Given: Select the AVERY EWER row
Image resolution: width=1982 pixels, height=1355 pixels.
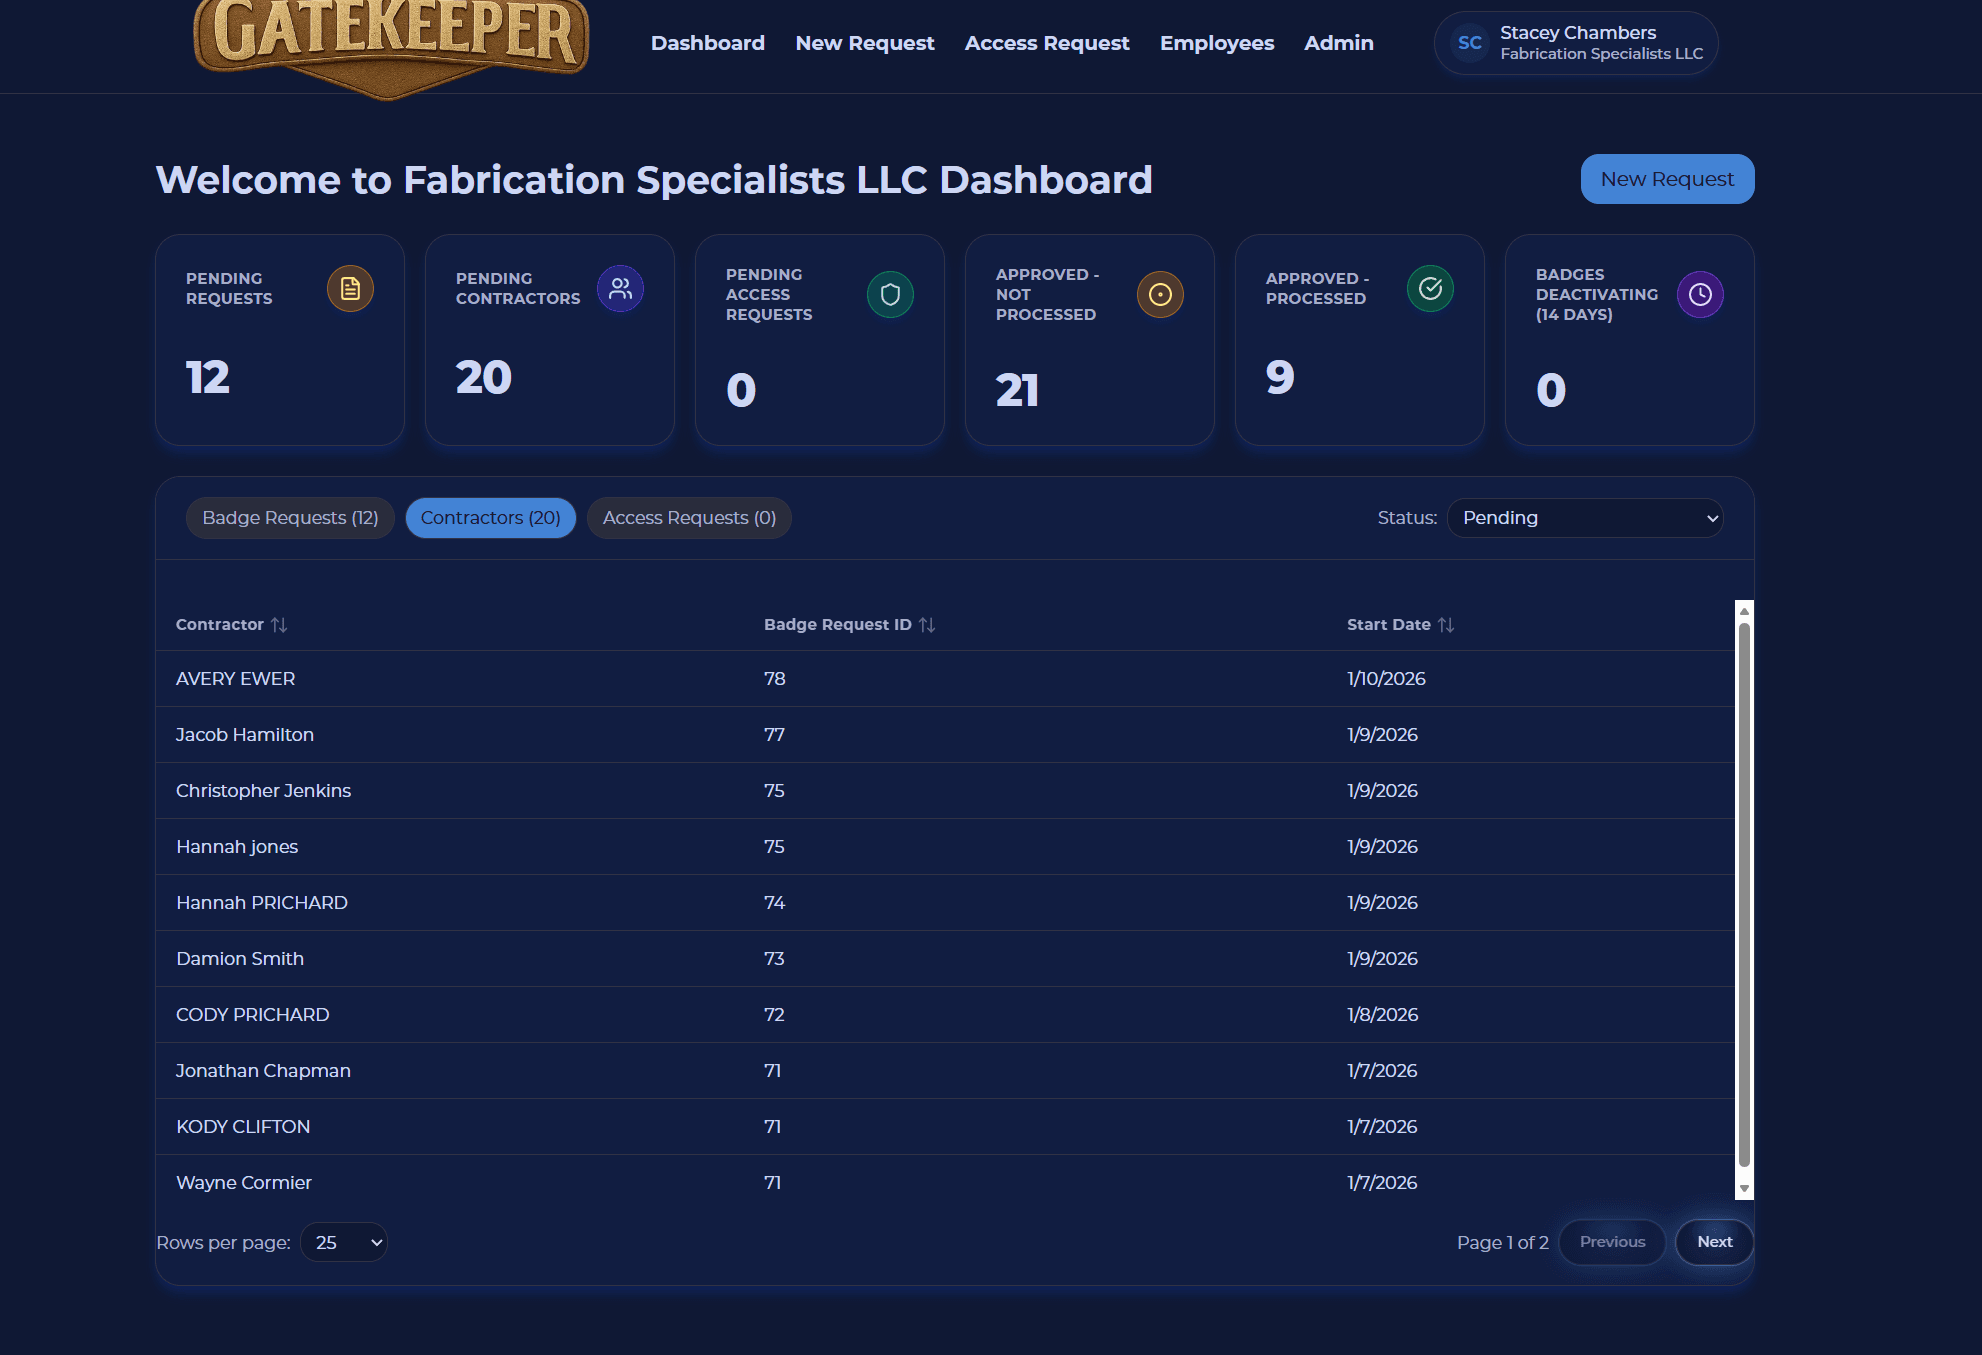Looking at the screenshot, I should [x=945, y=679].
